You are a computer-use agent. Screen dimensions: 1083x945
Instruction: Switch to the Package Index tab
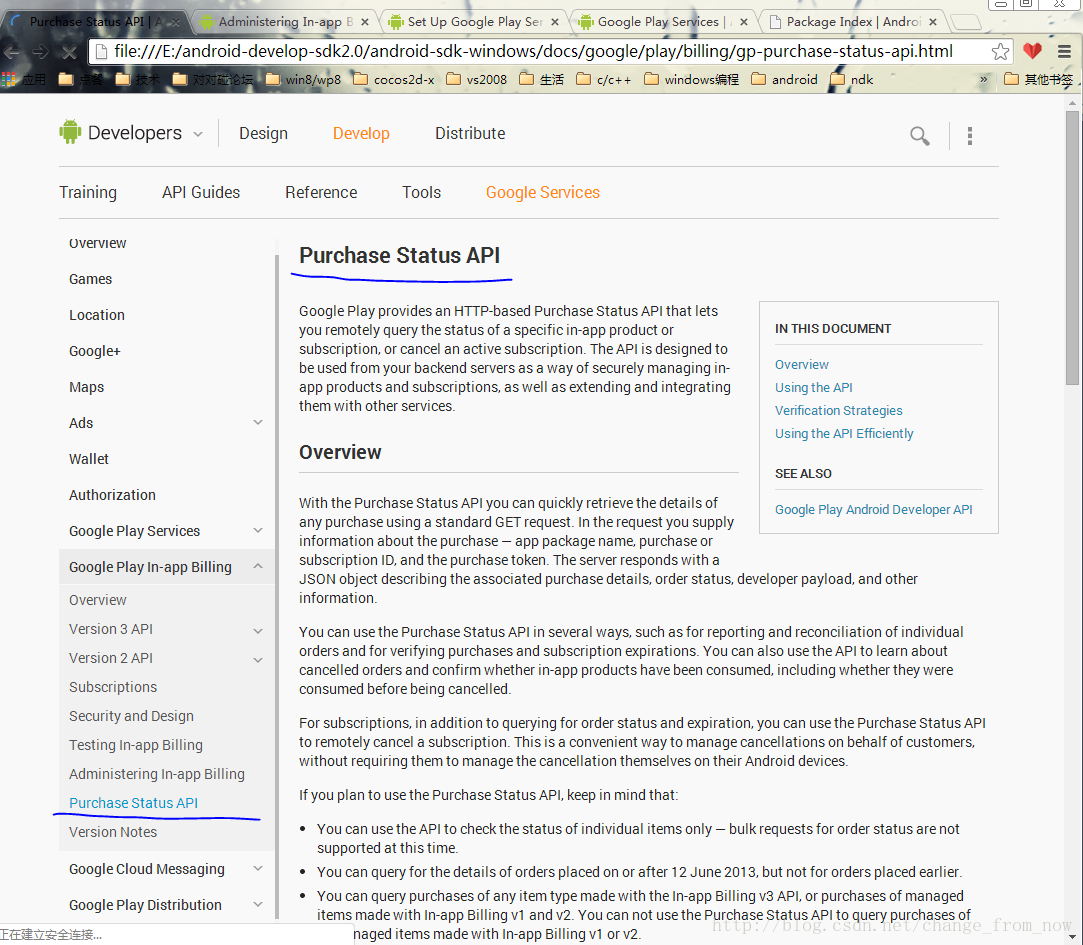click(x=853, y=22)
